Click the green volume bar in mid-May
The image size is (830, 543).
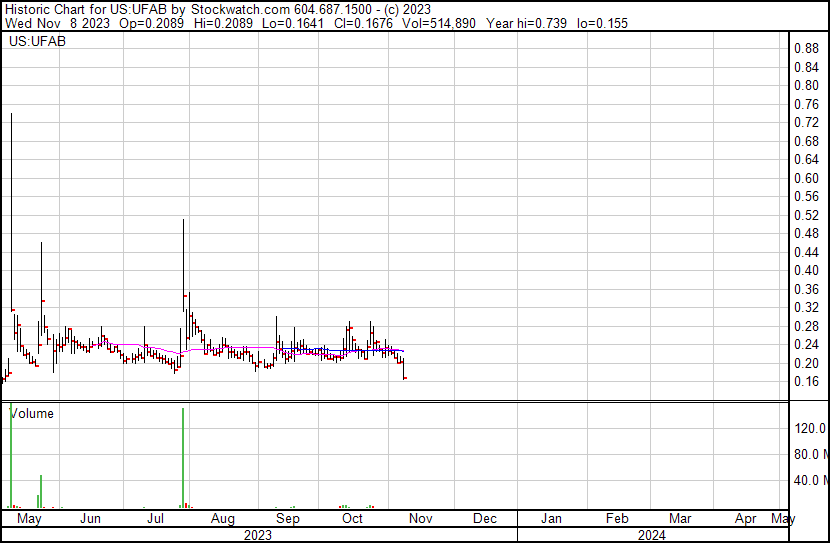[41, 492]
